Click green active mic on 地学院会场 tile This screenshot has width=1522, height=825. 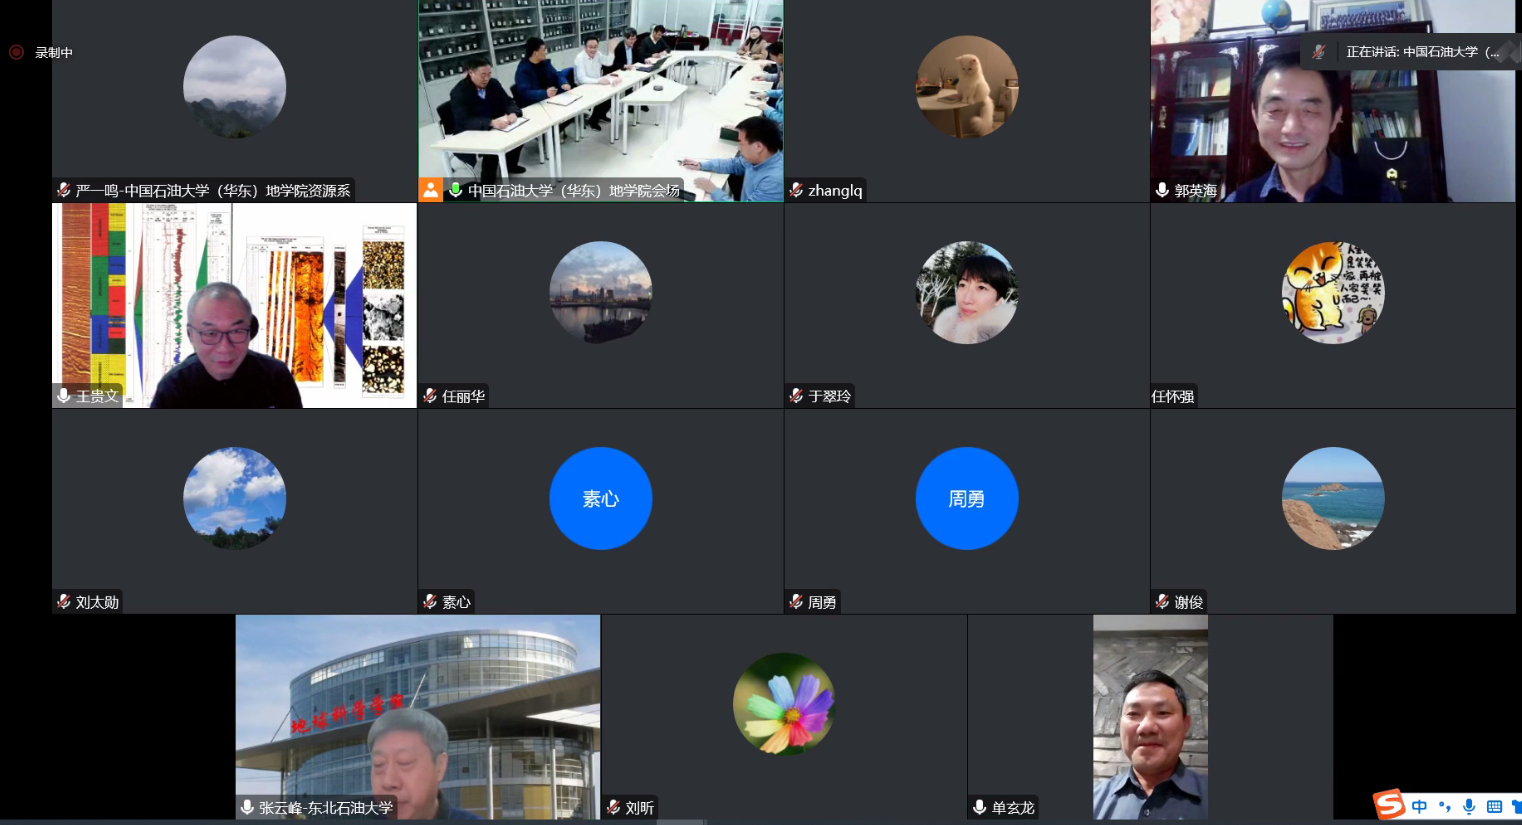455,190
